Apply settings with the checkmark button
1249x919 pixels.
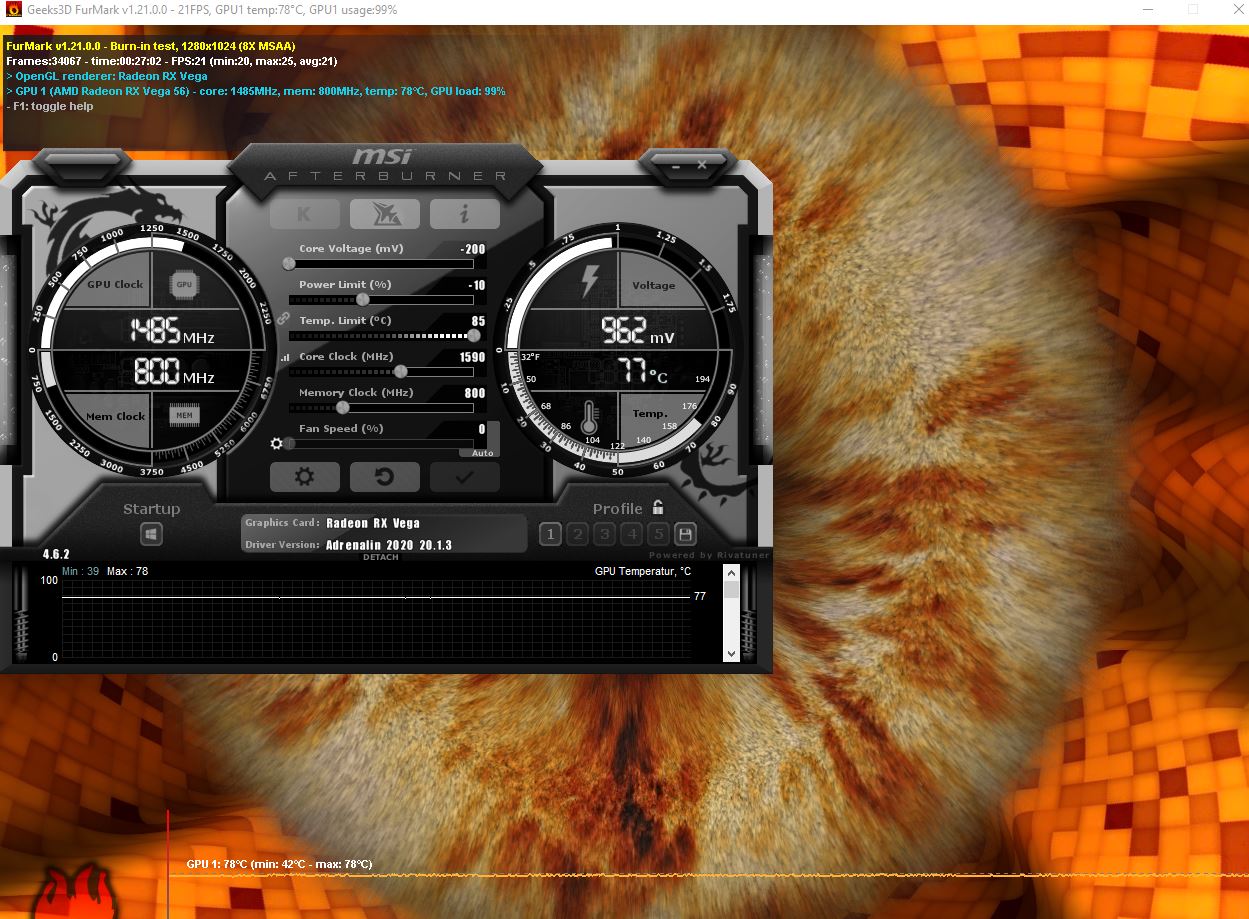465,477
